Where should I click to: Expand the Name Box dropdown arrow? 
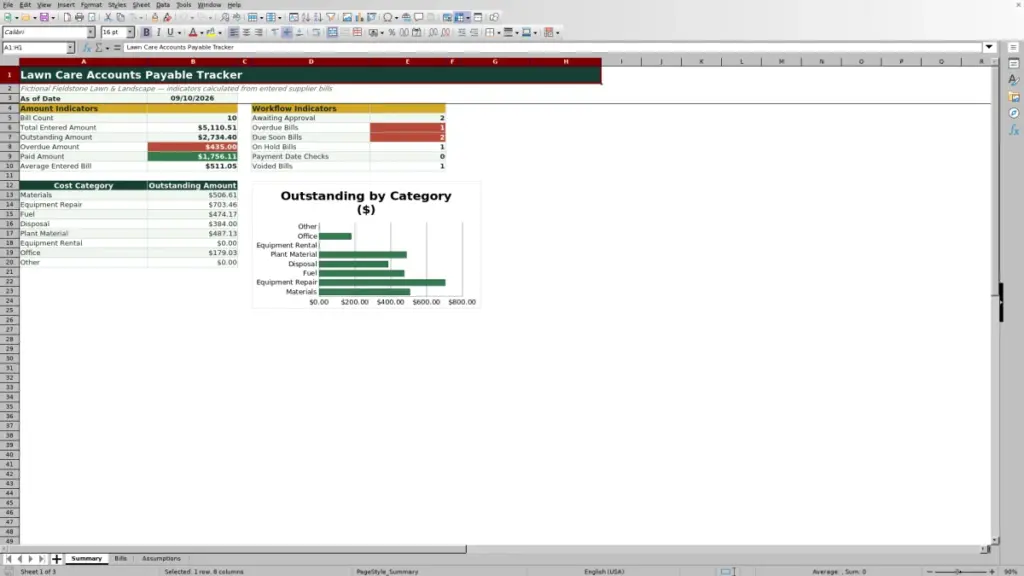70,47
